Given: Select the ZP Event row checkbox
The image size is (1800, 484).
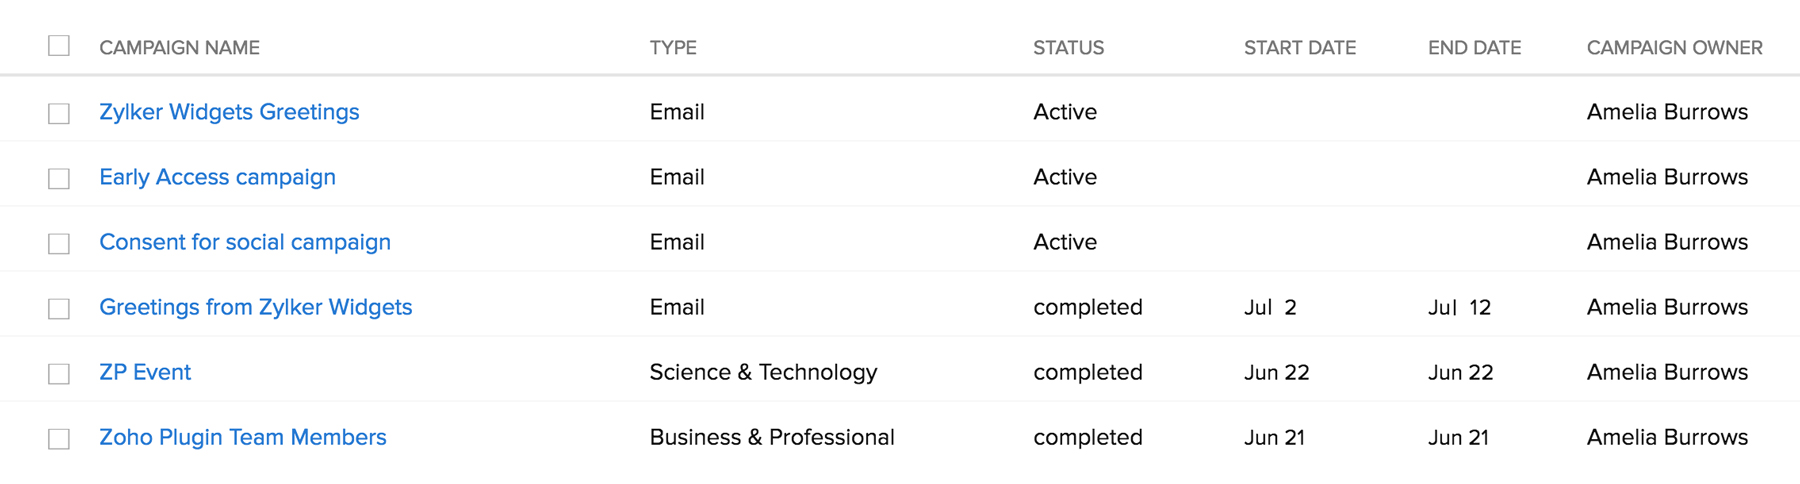Looking at the screenshot, I should [59, 373].
